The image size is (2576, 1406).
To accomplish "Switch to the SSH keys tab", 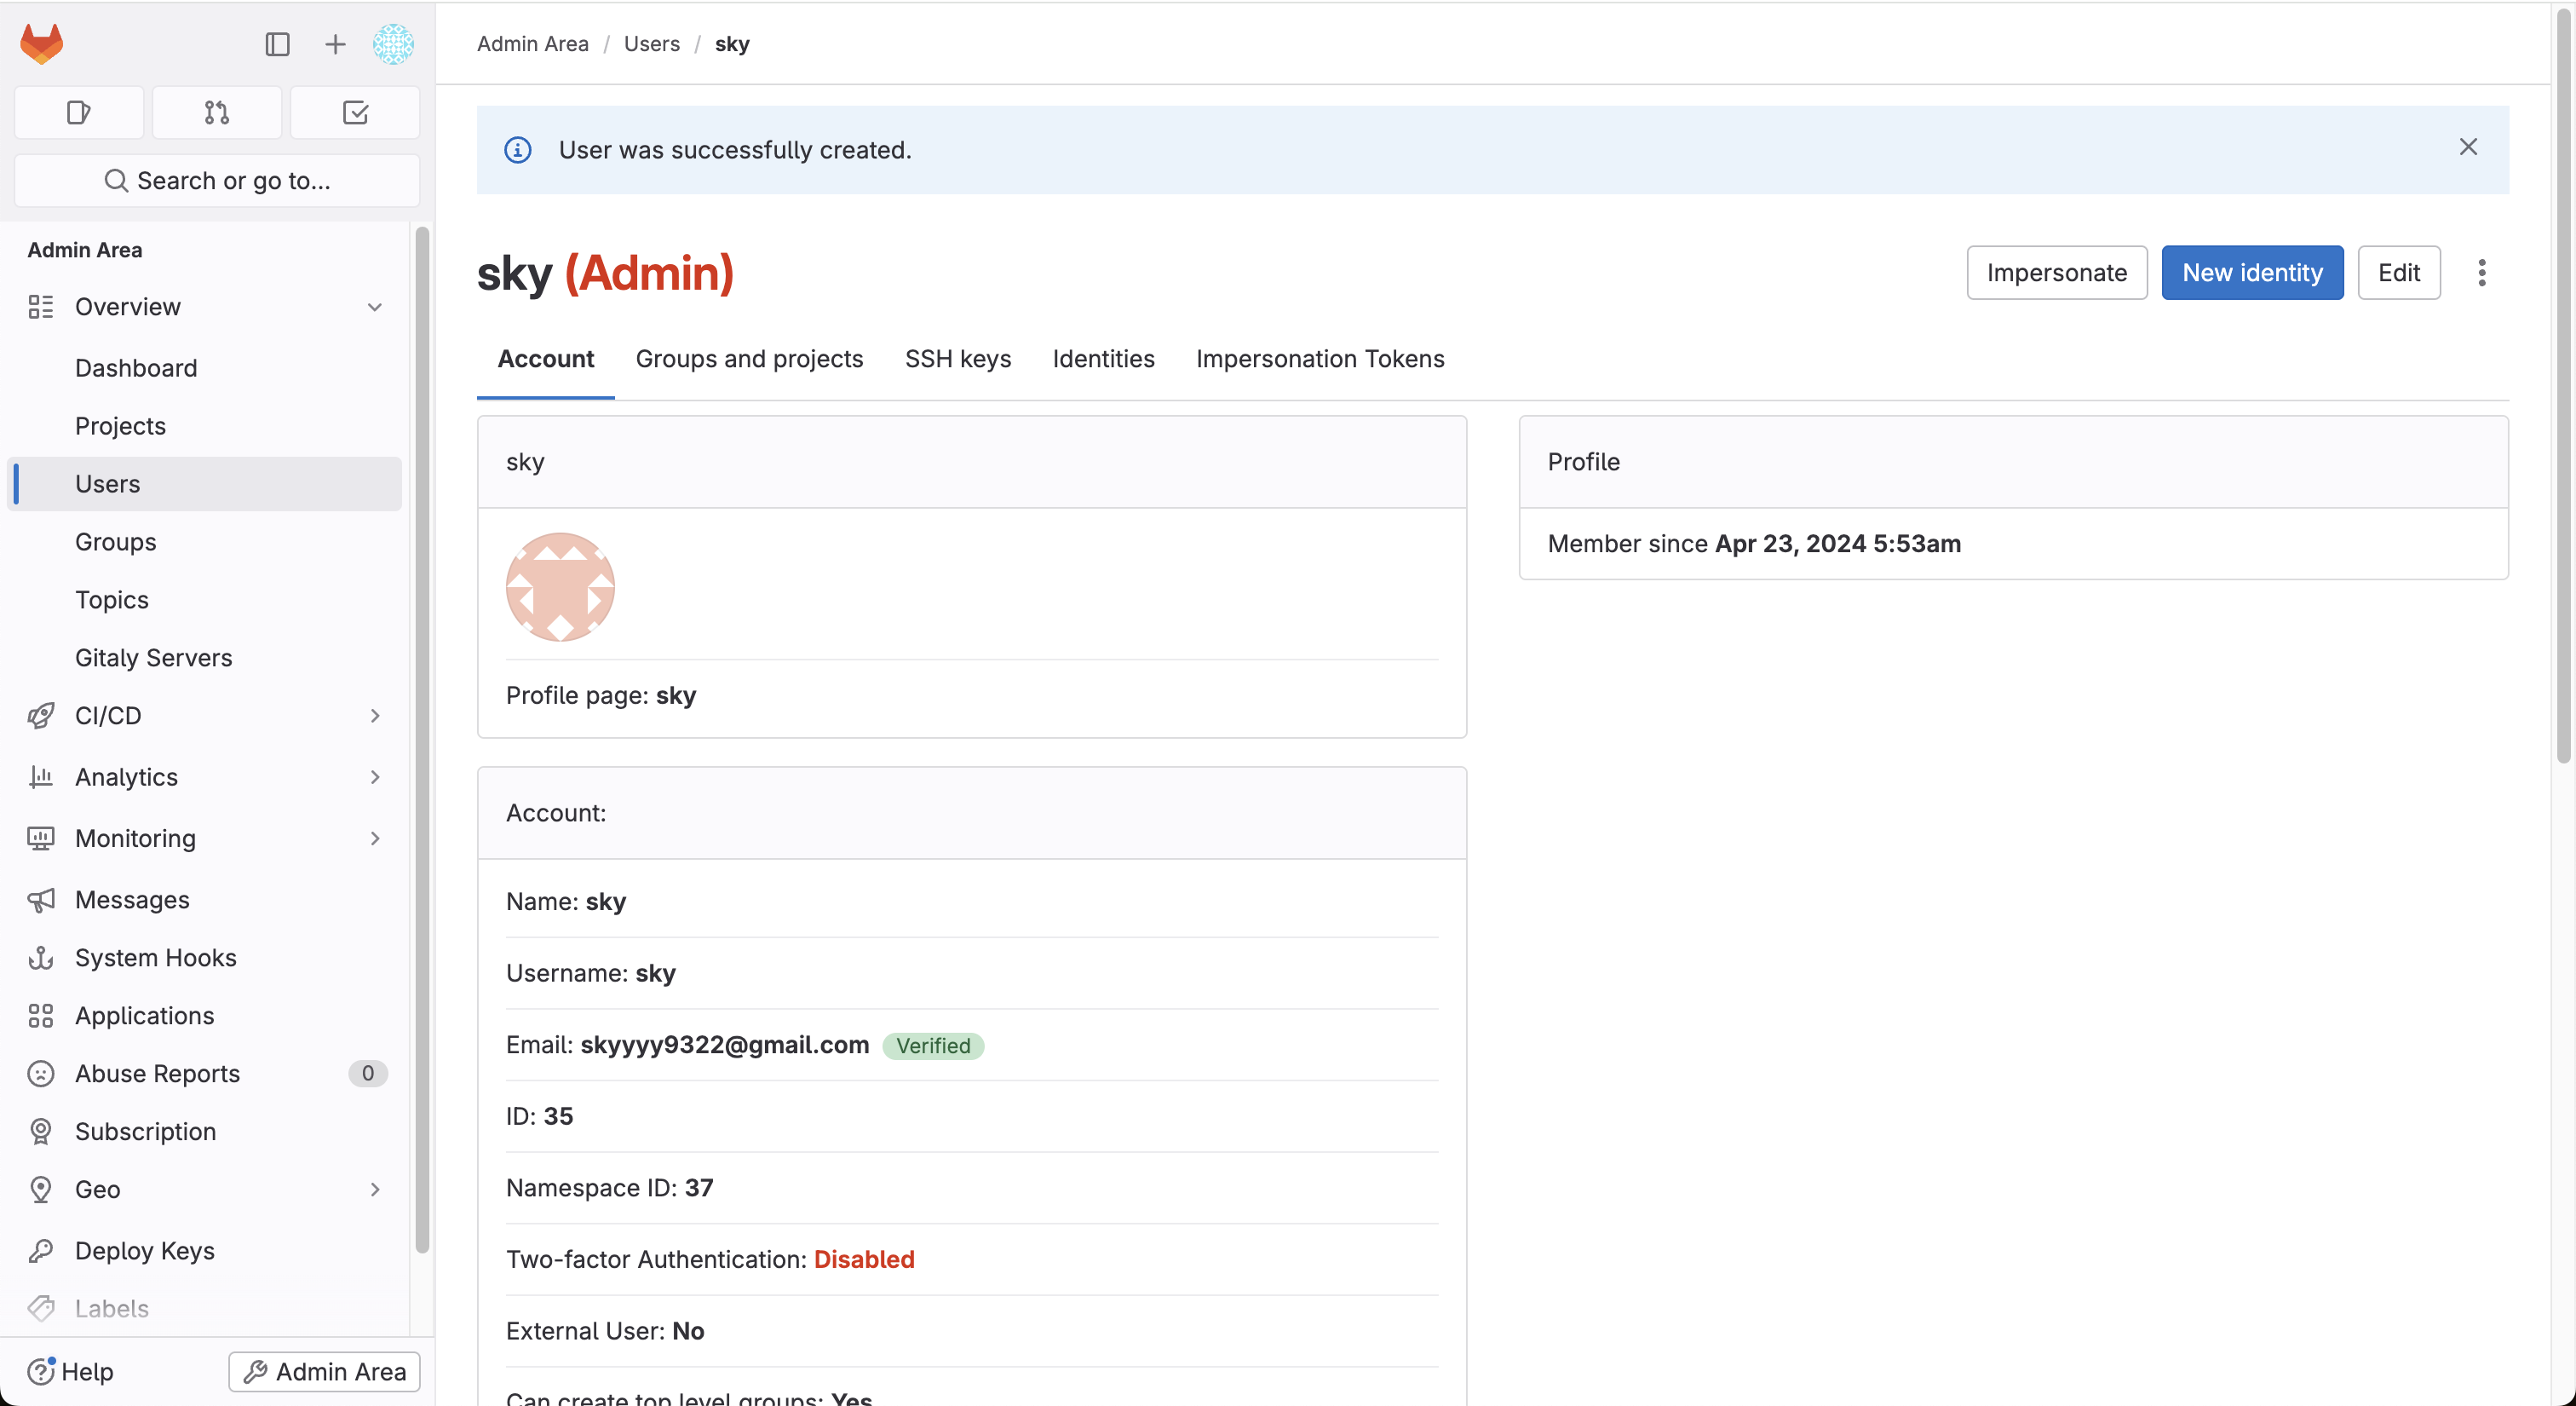I will 957,359.
